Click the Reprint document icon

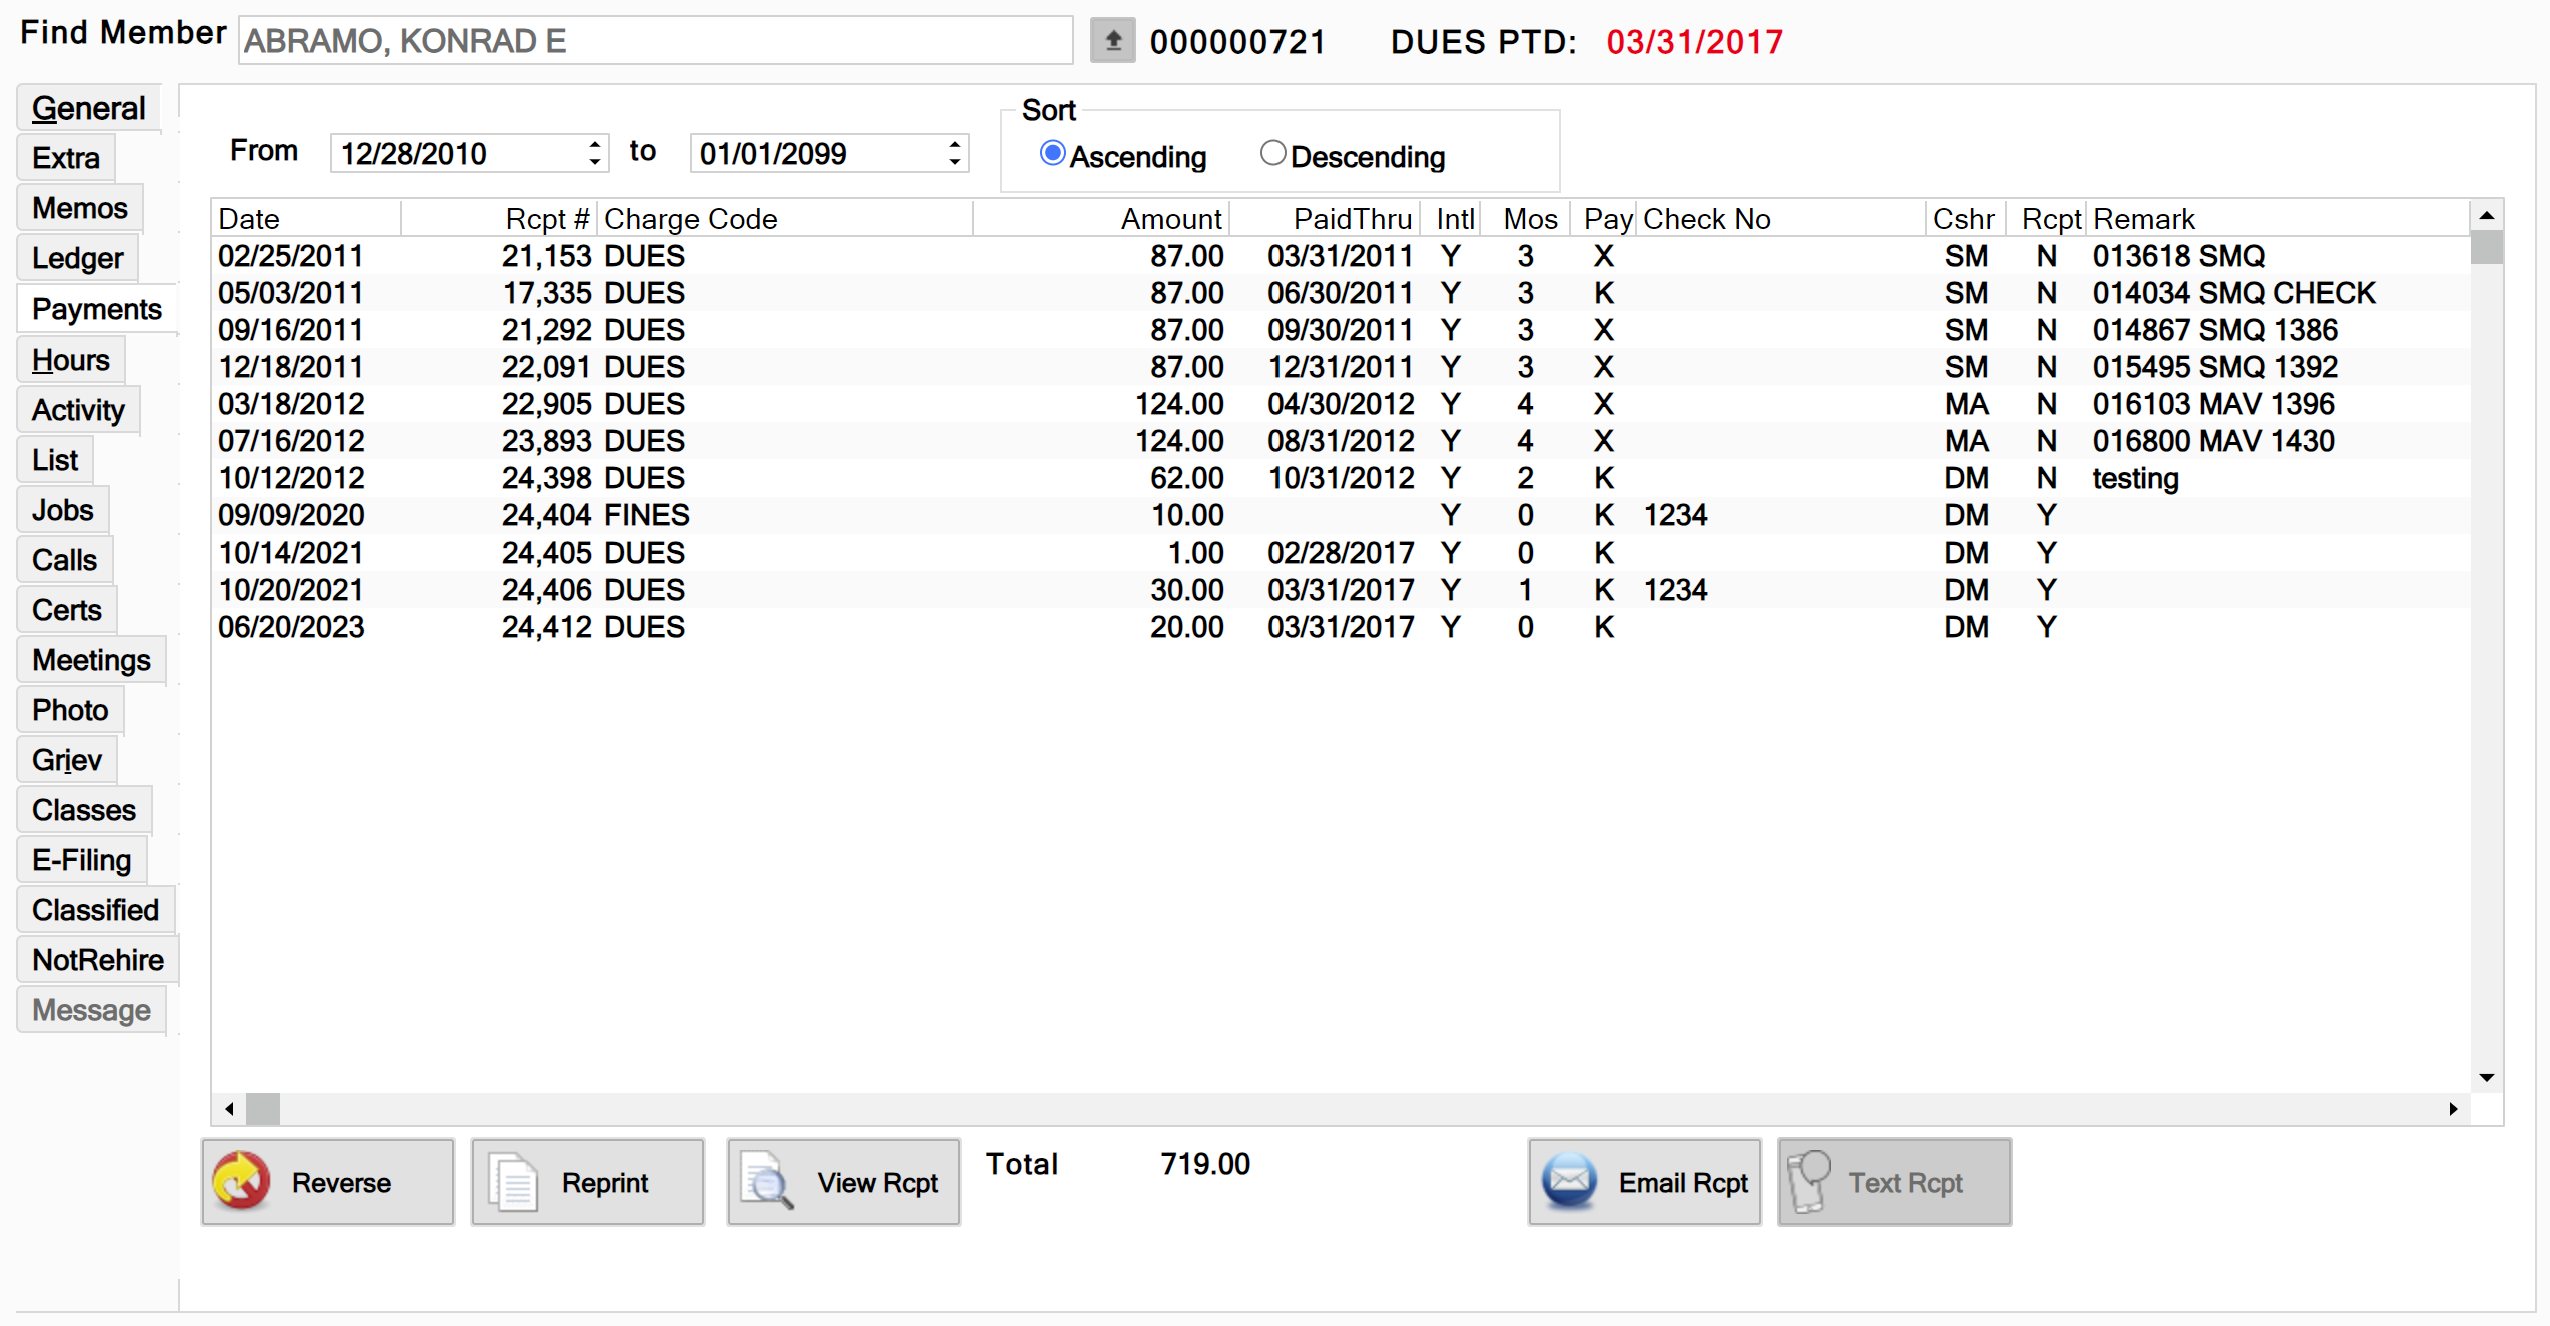pyautogui.click(x=514, y=1181)
